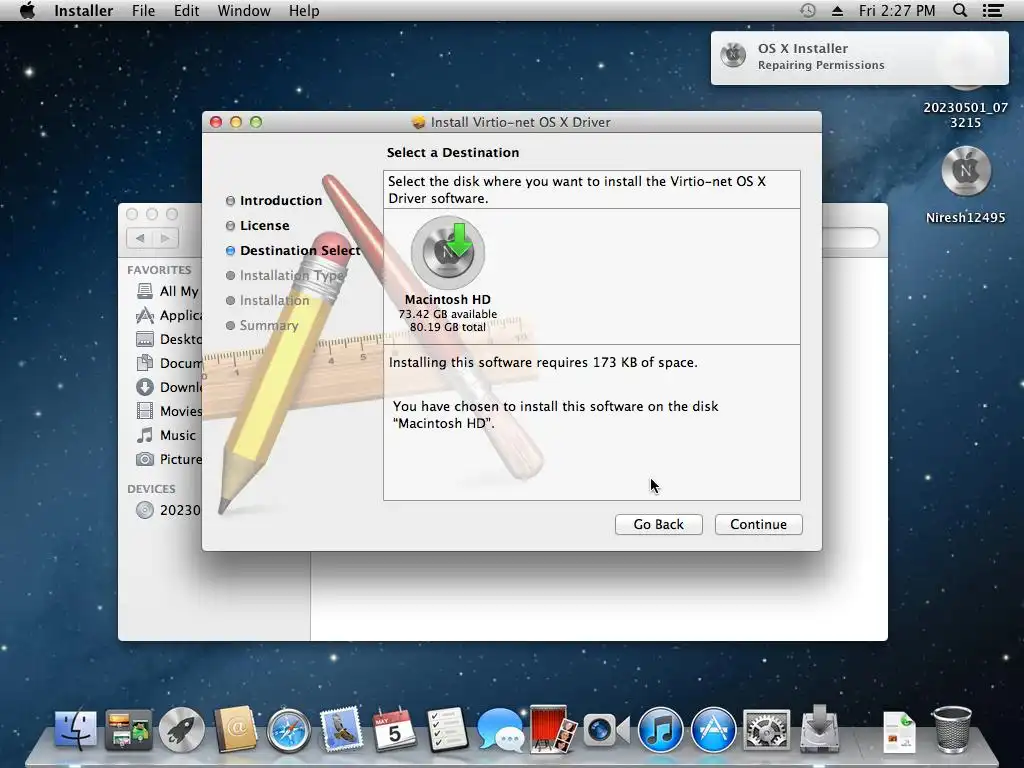Click the installer window title icon

(419, 122)
